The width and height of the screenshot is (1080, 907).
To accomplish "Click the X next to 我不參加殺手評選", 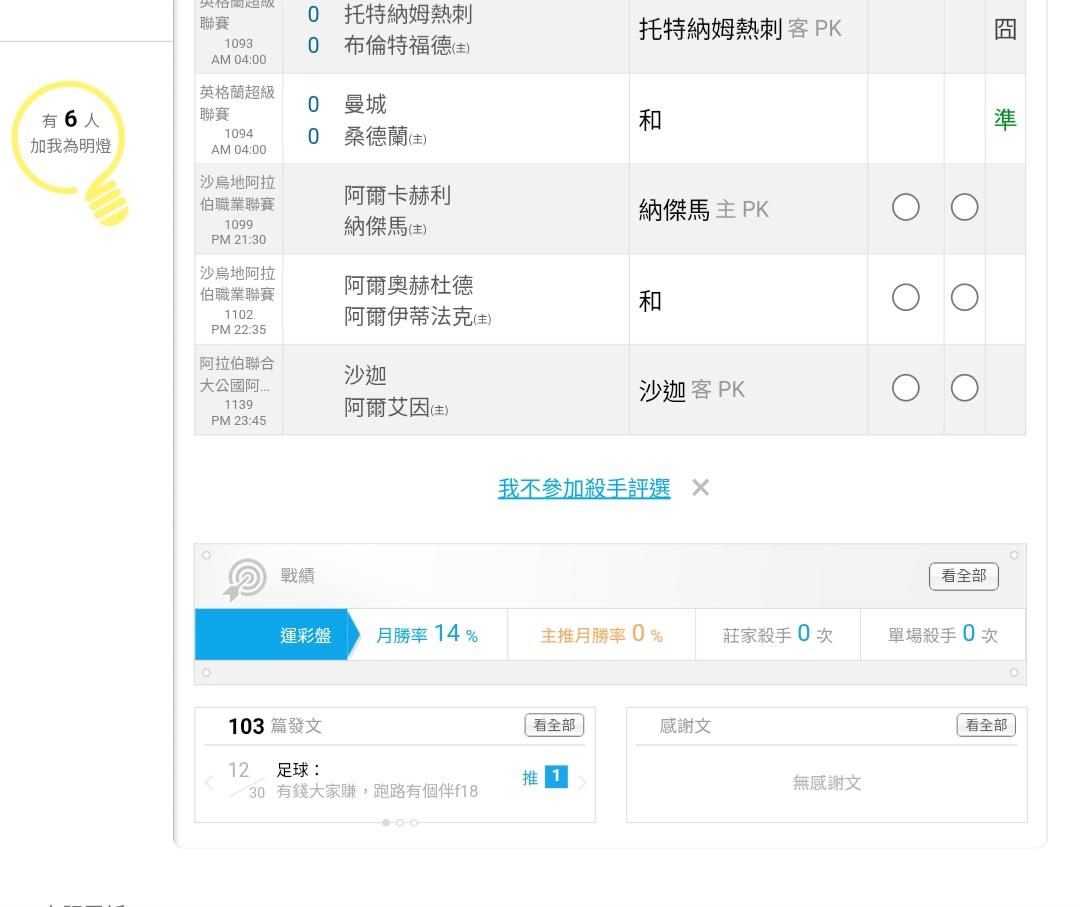I will (701, 488).
